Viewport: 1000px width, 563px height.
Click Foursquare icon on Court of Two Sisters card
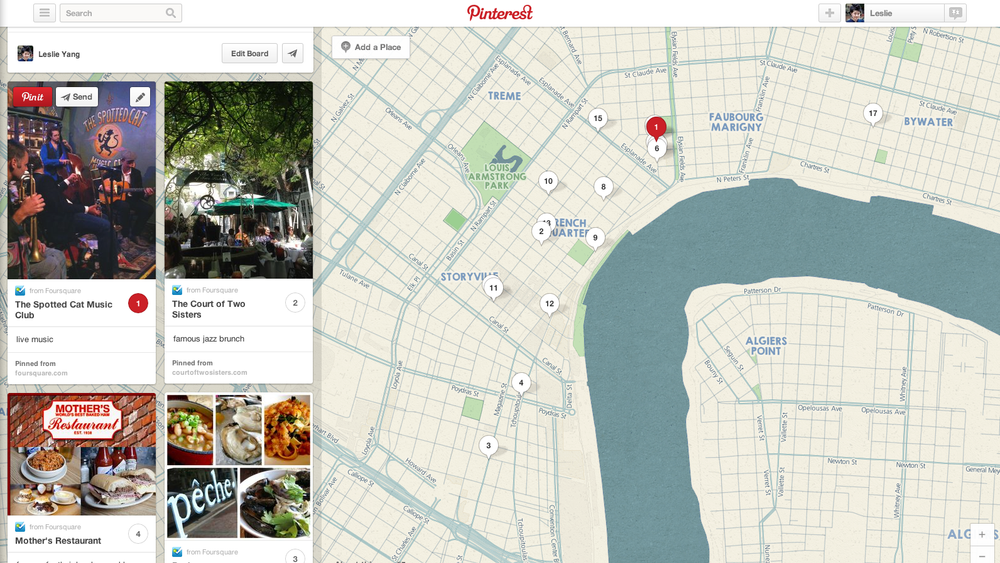[177, 290]
